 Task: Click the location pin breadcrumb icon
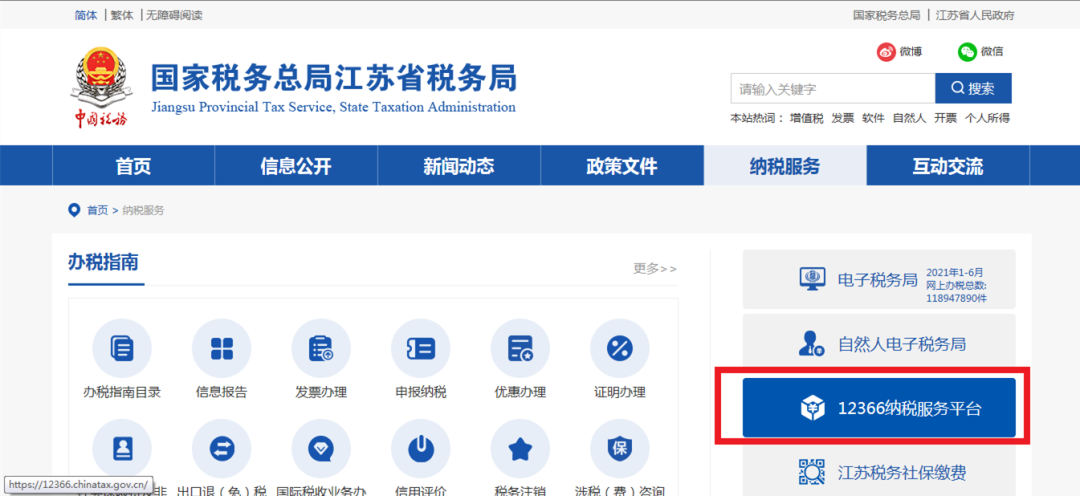pyautogui.click(x=74, y=210)
